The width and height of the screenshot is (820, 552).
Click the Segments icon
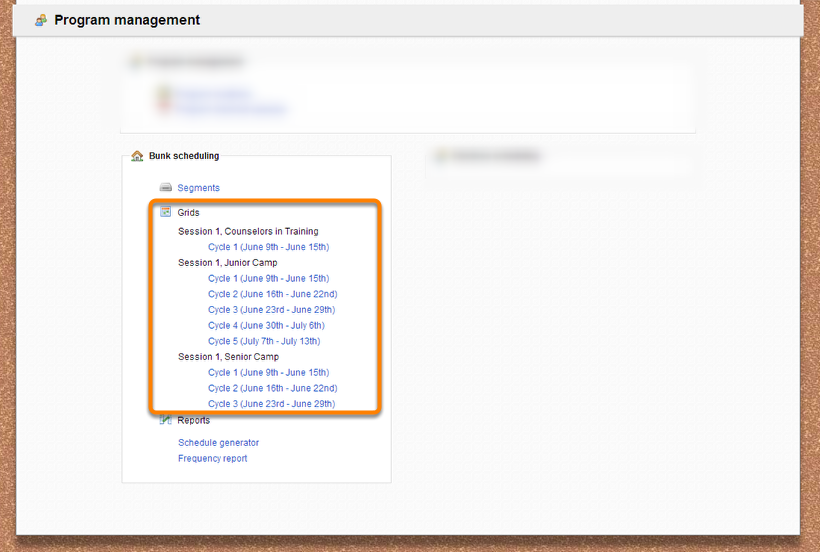point(166,188)
